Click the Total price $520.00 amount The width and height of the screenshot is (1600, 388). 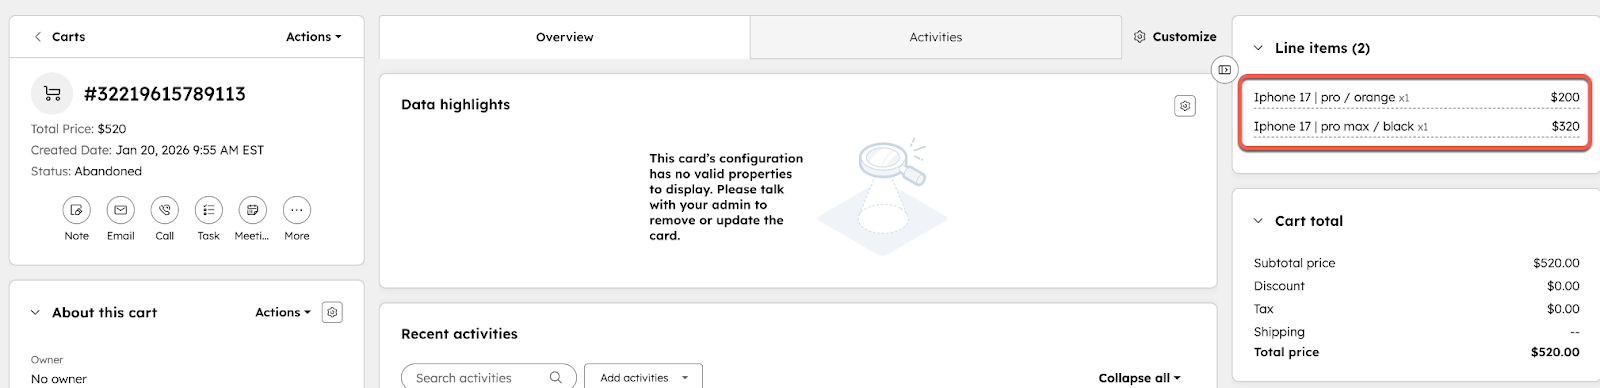point(1555,352)
